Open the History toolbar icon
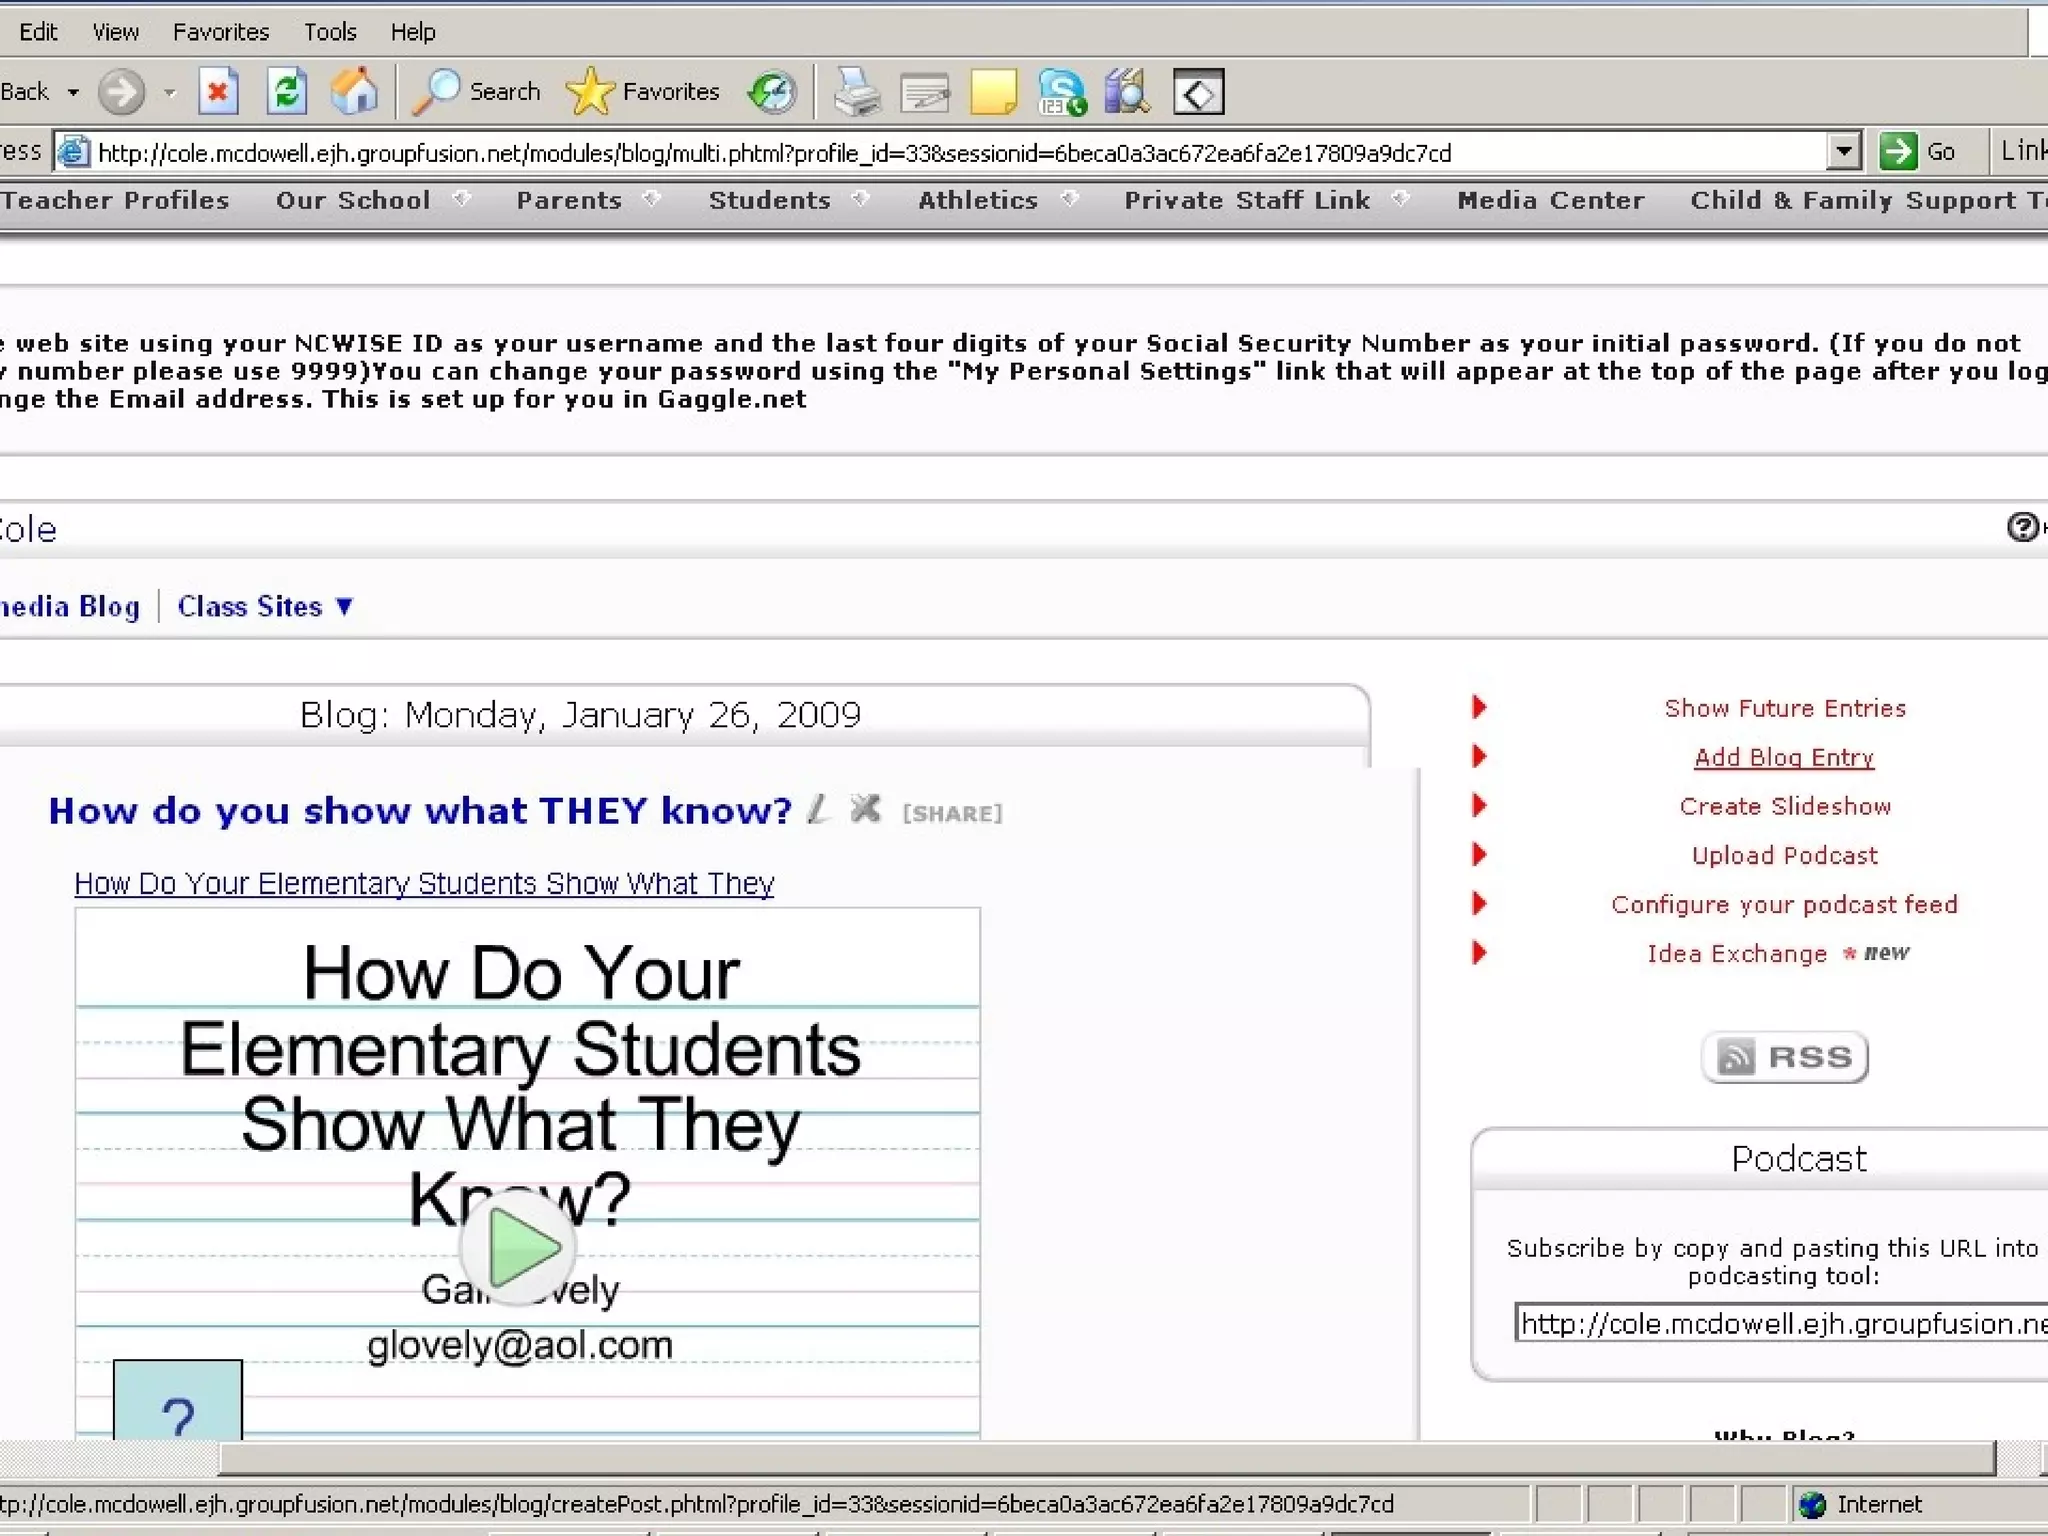This screenshot has height=1536, width=2048. tap(772, 92)
